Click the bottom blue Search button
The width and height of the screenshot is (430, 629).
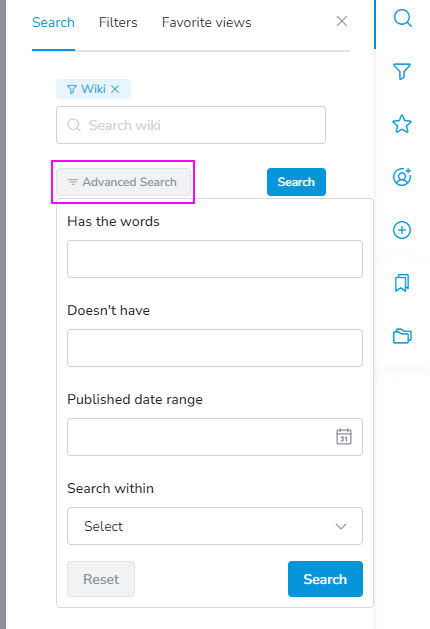[325, 579]
